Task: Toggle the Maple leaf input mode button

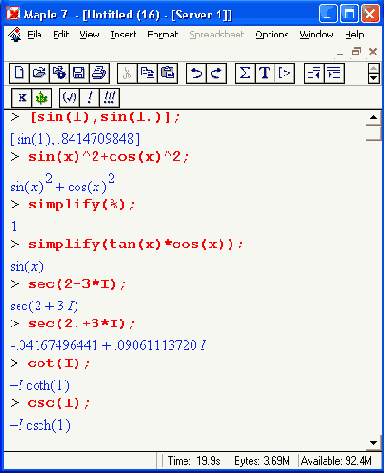Action: (42, 98)
